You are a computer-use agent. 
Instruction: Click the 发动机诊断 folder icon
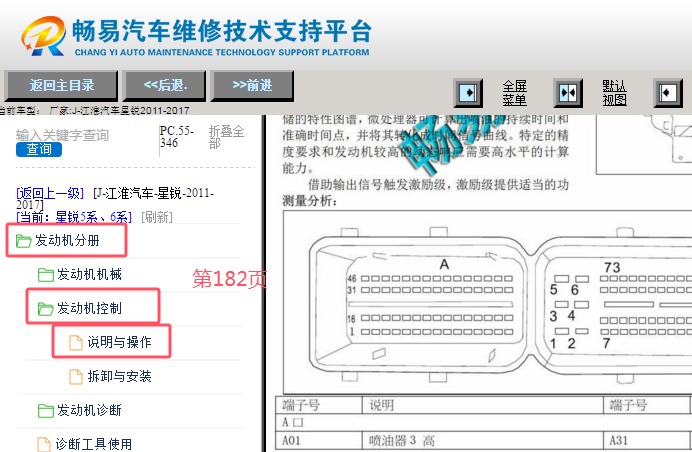[45, 411]
